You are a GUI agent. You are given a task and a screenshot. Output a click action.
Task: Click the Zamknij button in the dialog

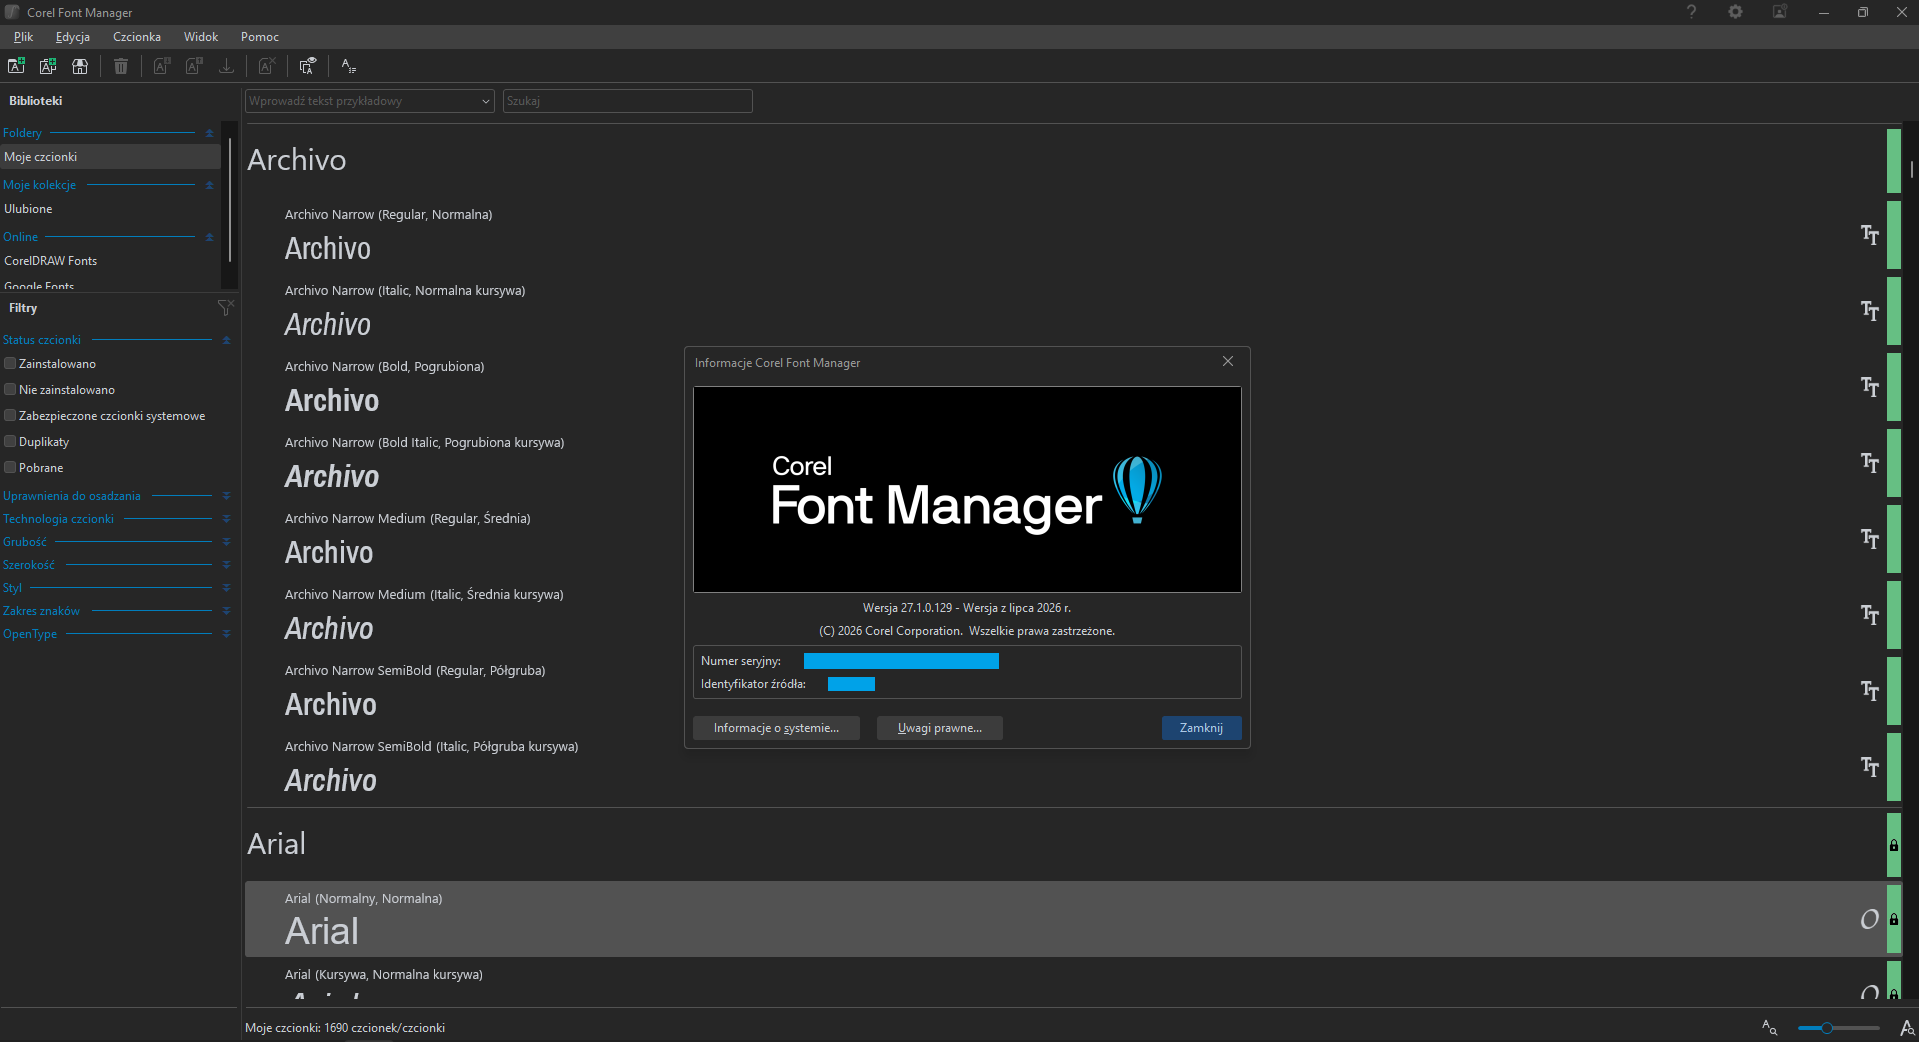[x=1201, y=728]
